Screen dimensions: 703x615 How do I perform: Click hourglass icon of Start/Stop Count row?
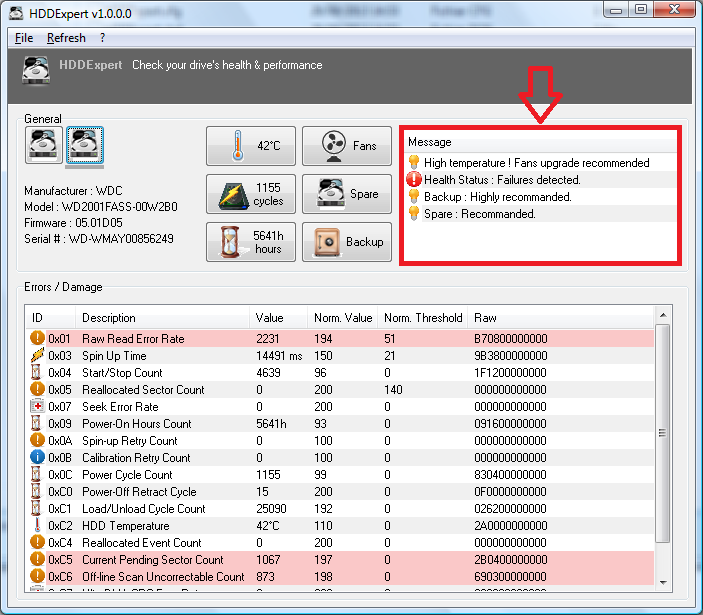(x=36, y=372)
